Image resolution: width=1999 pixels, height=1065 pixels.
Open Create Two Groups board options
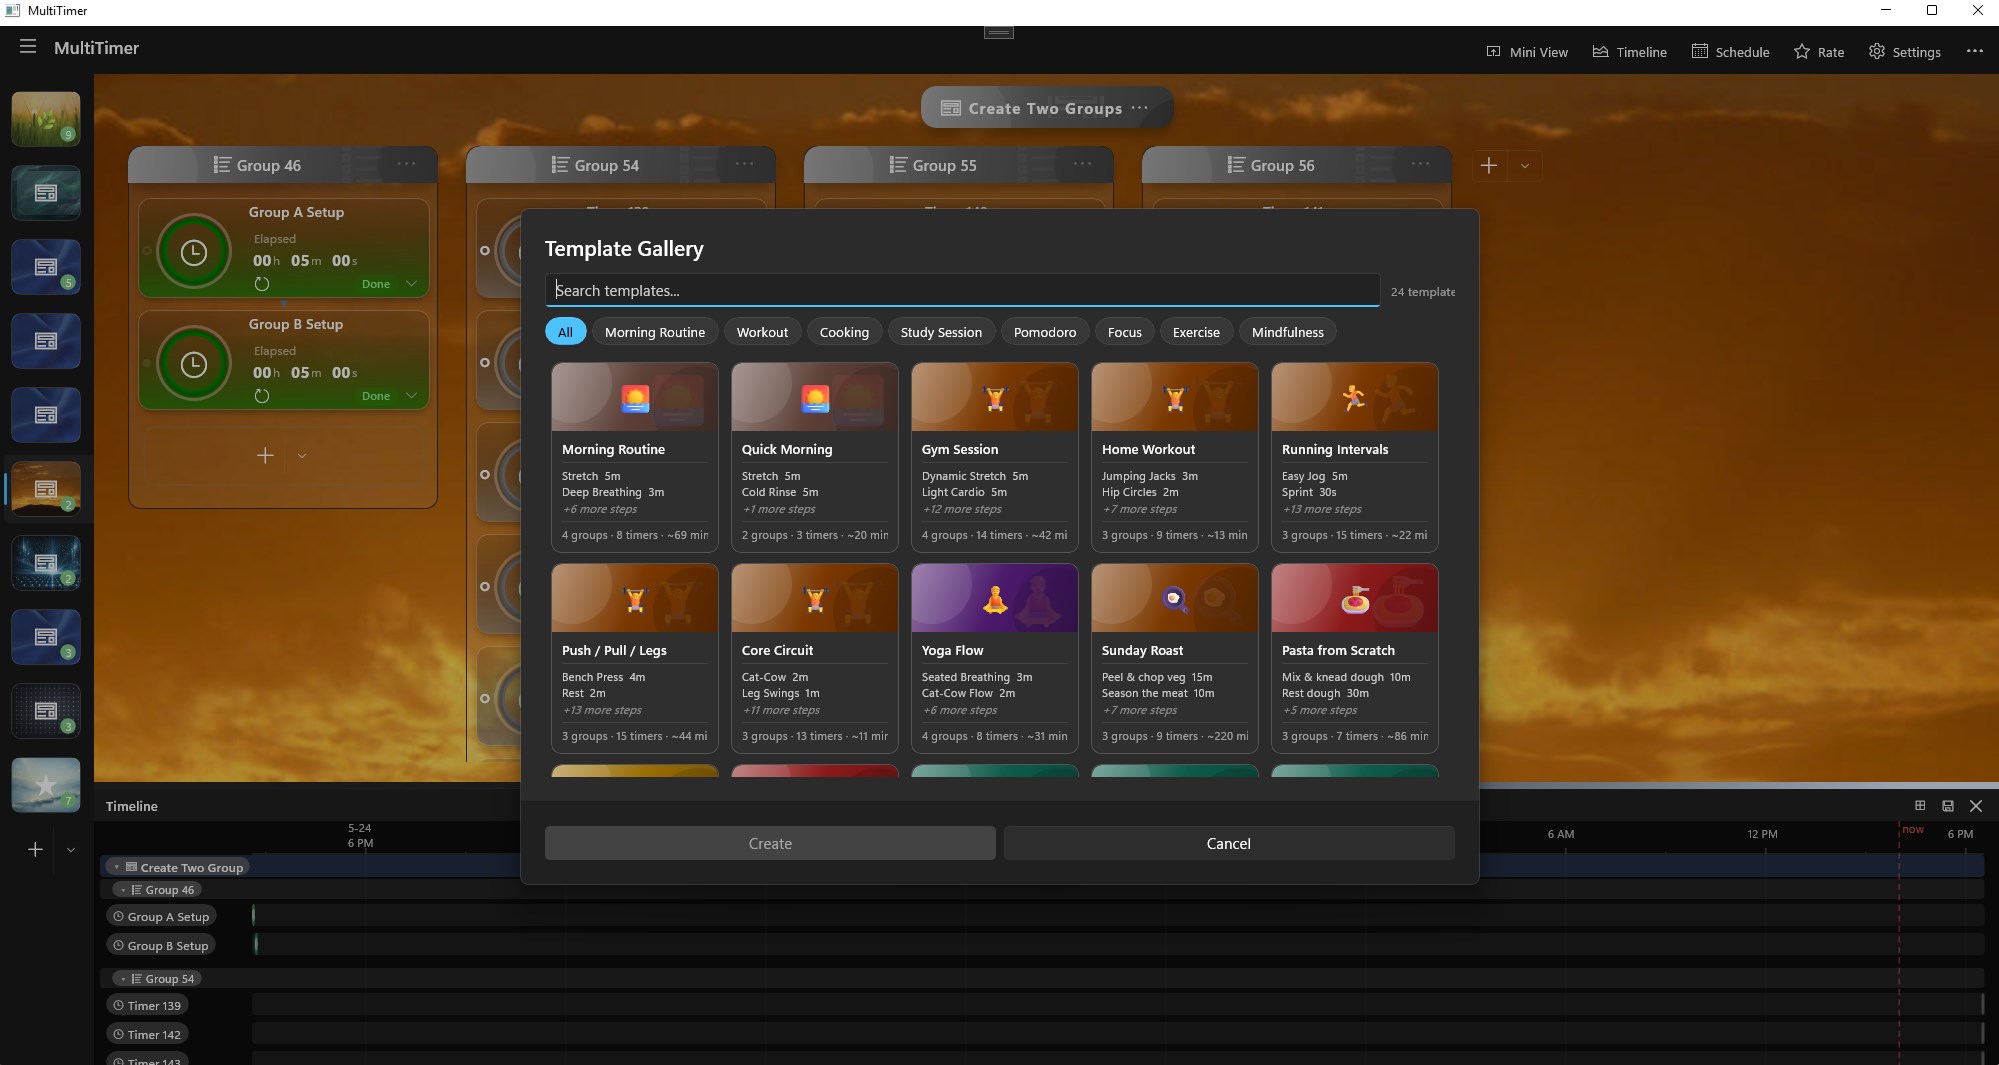(x=1140, y=108)
